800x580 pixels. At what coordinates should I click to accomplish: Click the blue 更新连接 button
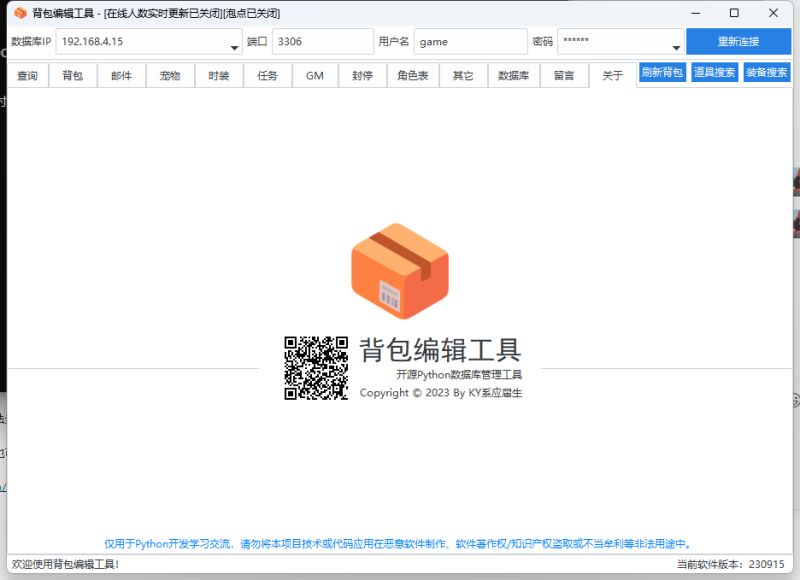tap(739, 43)
